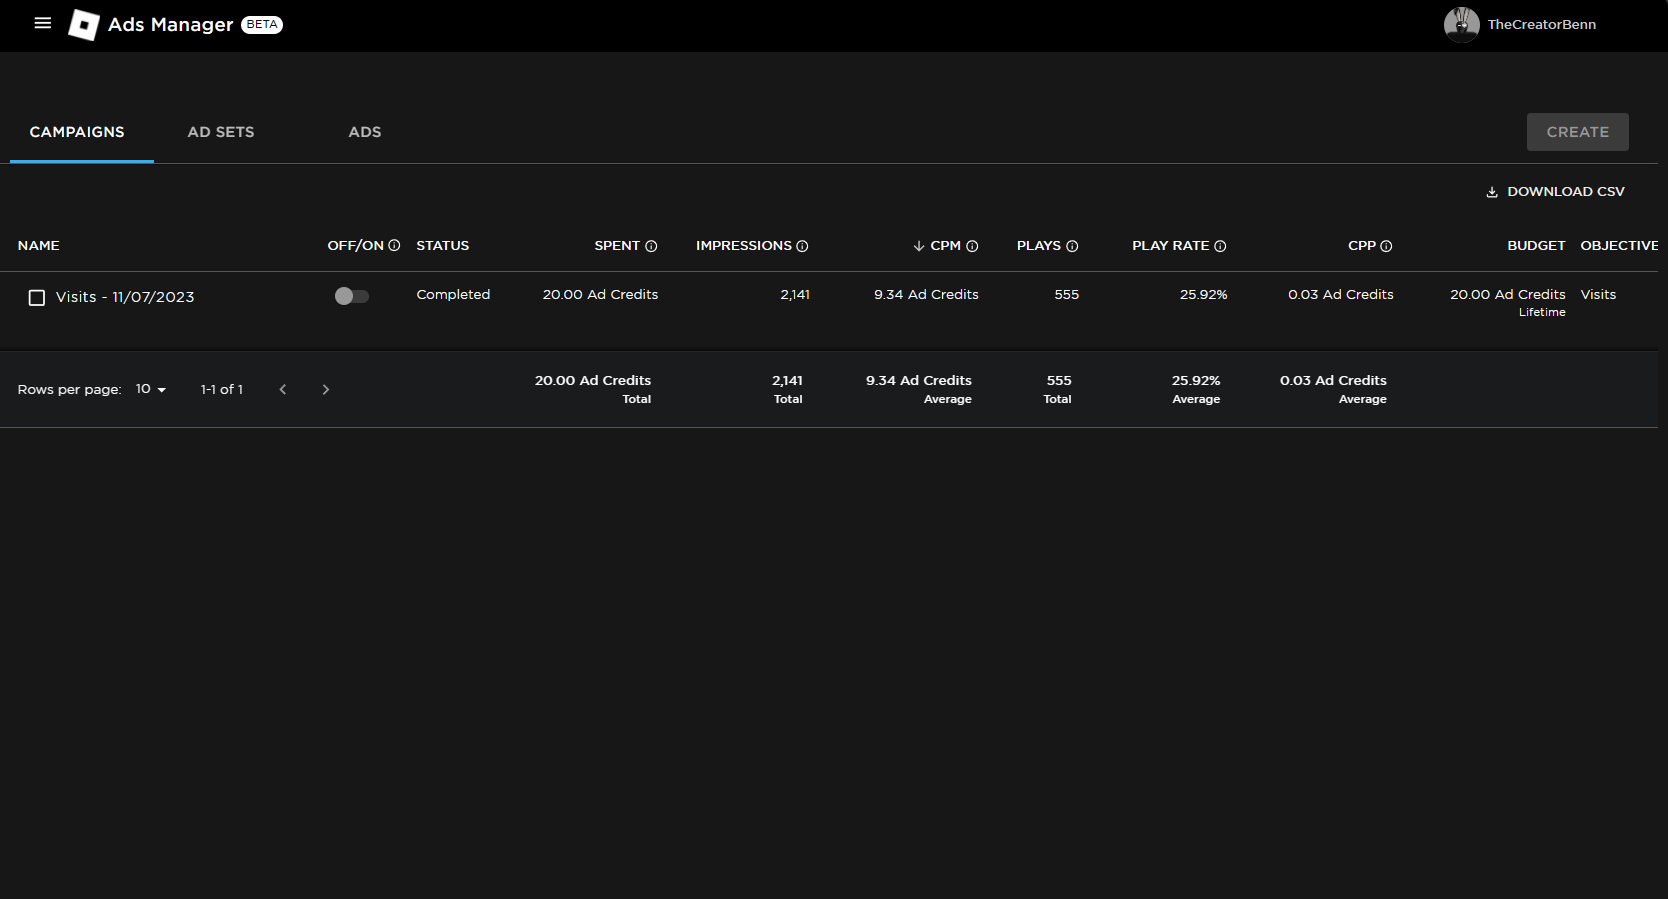Sort by the STATUS column header
The height and width of the screenshot is (899, 1668).
[x=443, y=246]
